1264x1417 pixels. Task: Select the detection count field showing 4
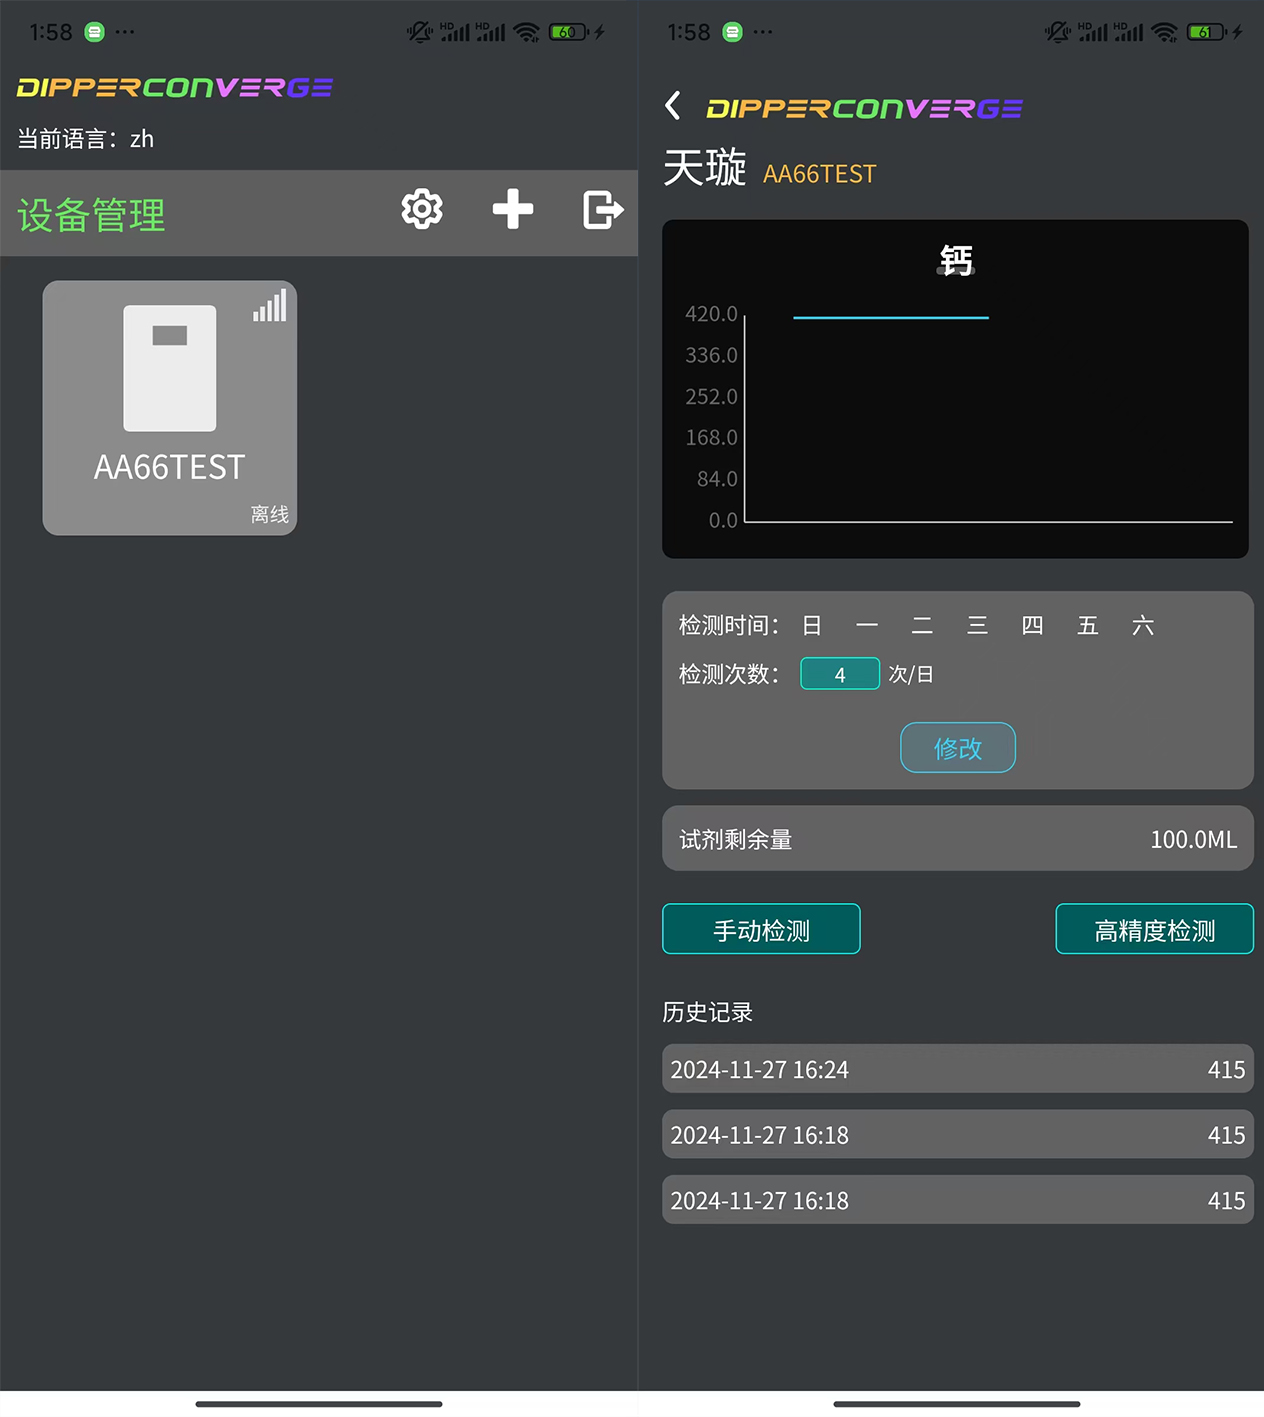(x=840, y=674)
